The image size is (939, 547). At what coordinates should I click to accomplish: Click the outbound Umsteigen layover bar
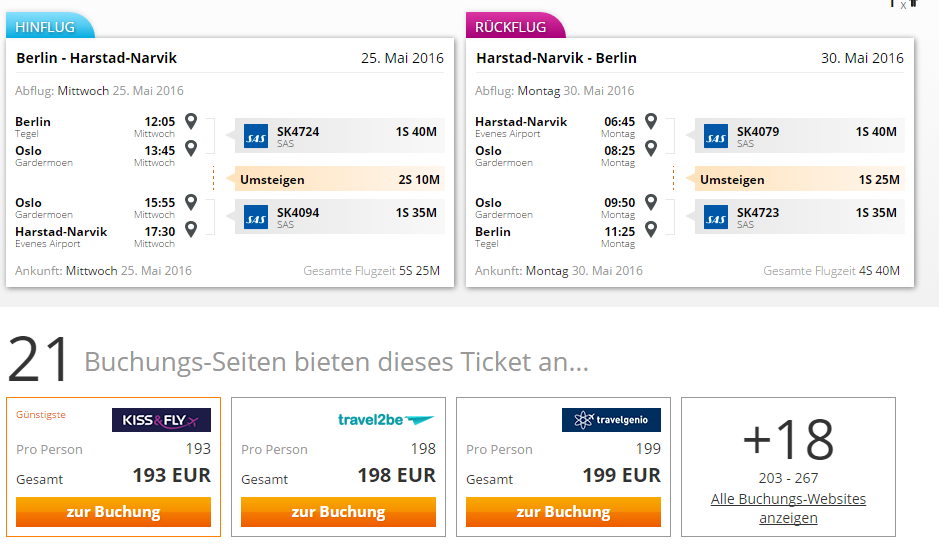pos(340,179)
